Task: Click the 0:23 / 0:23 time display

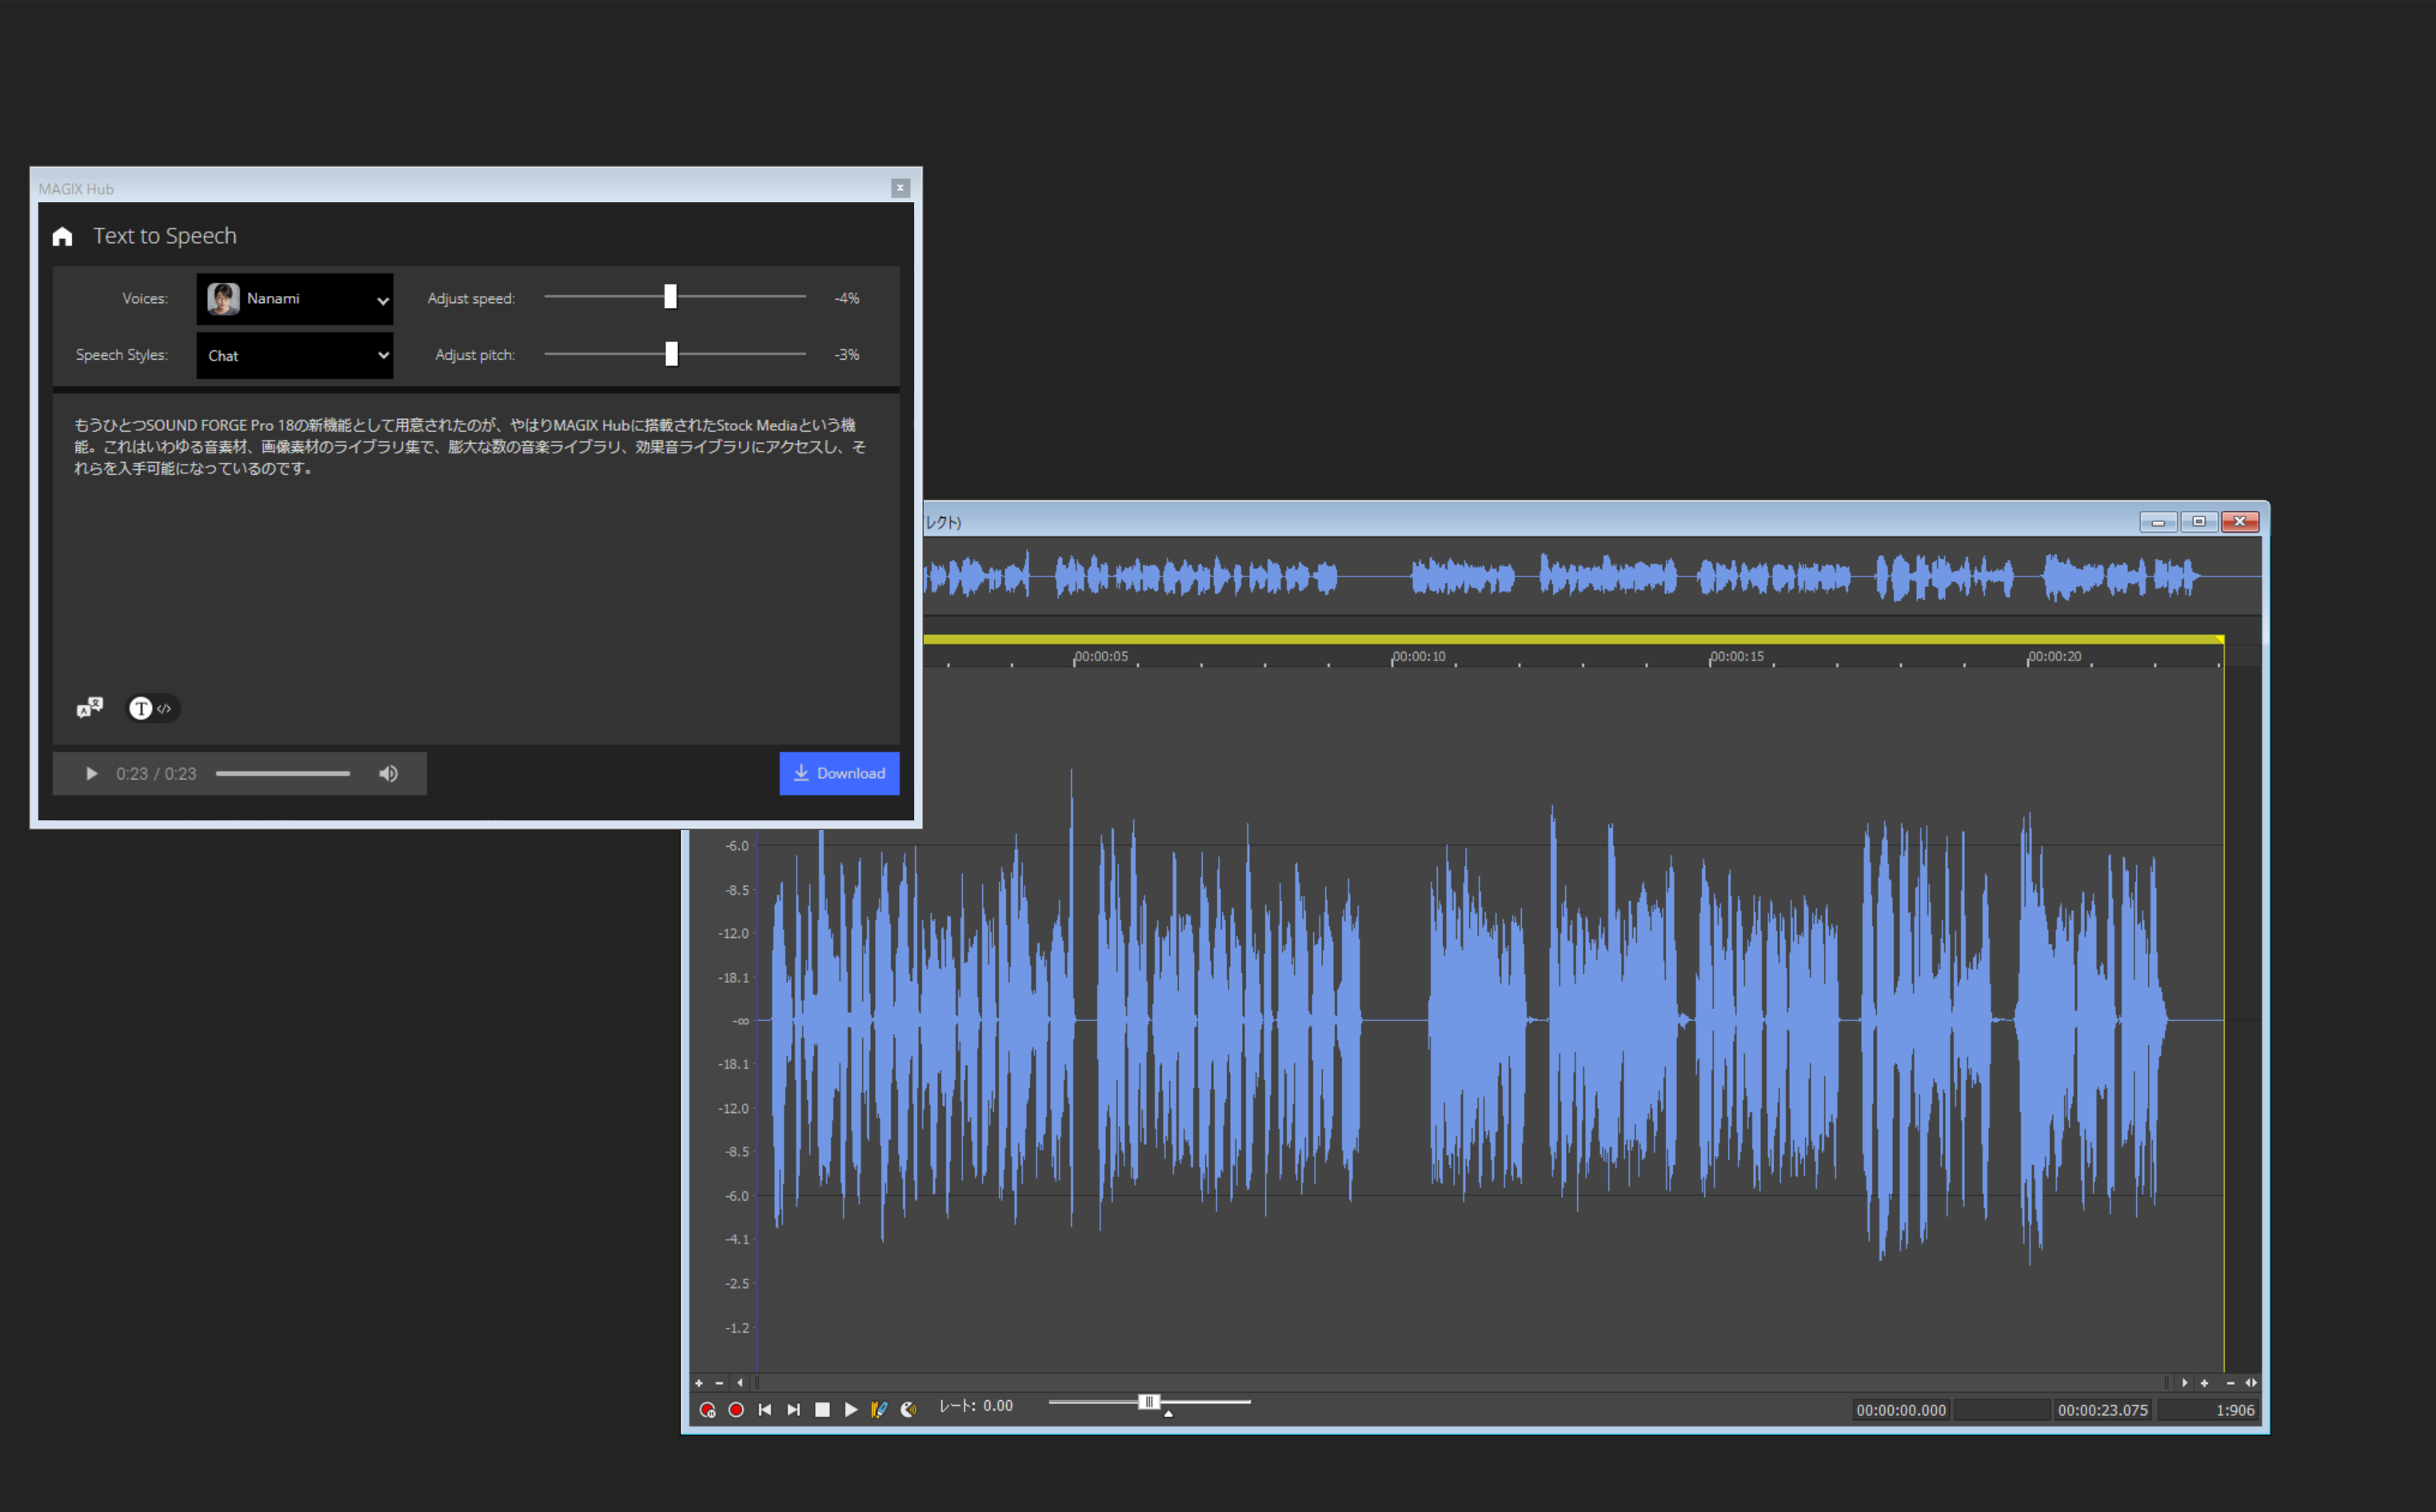Action: pos(156,774)
